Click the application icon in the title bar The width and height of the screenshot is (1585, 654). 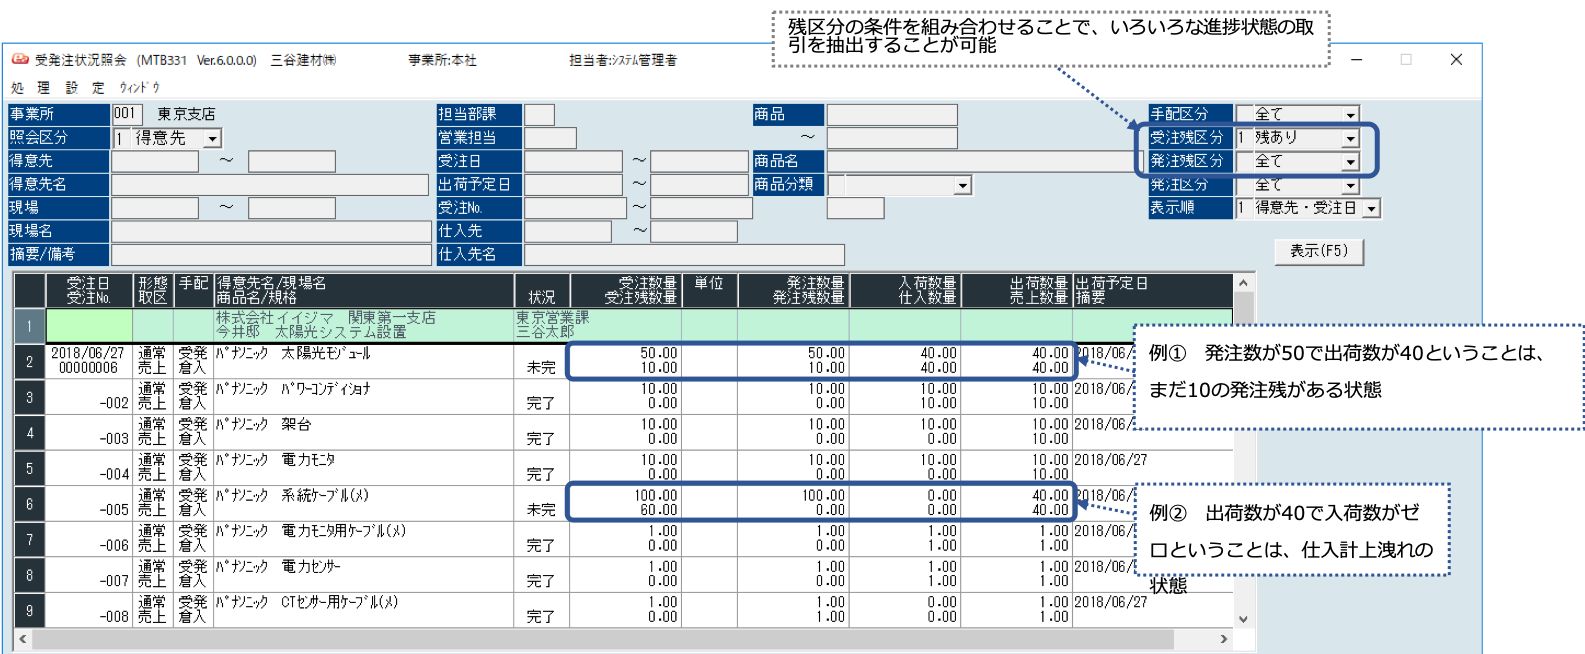pos(20,60)
